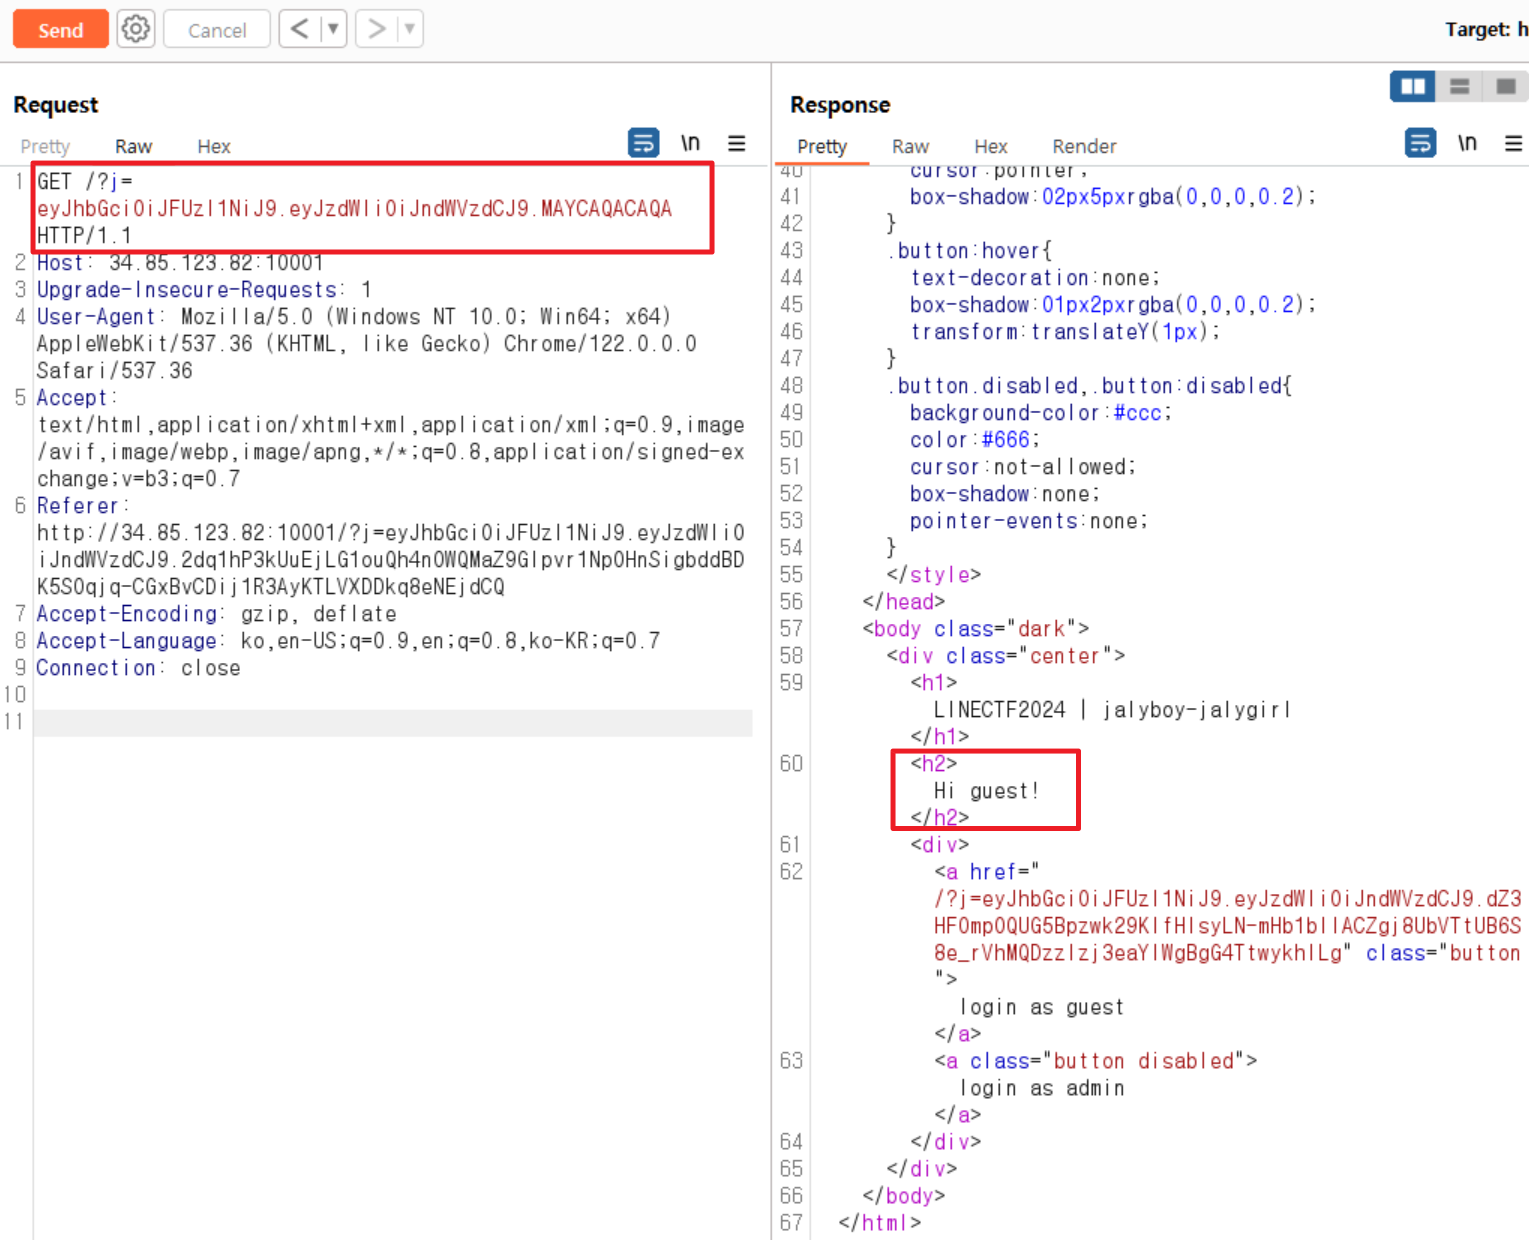Click the body class="dark" tag line
Image resolution: width=1529 pixels, height=1240 pixels.
pos(975,629)
